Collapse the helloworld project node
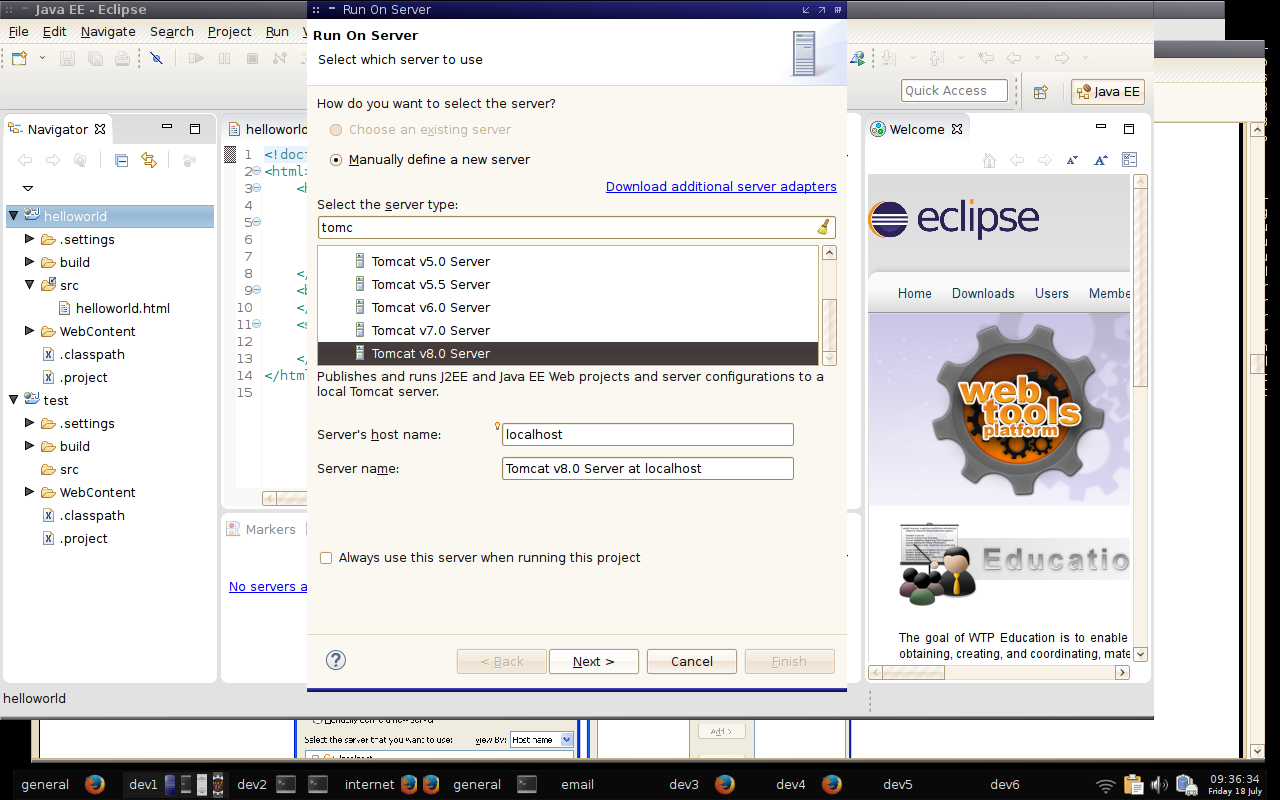The width and height of the screenshot is (1280, 800). (14, 216)
